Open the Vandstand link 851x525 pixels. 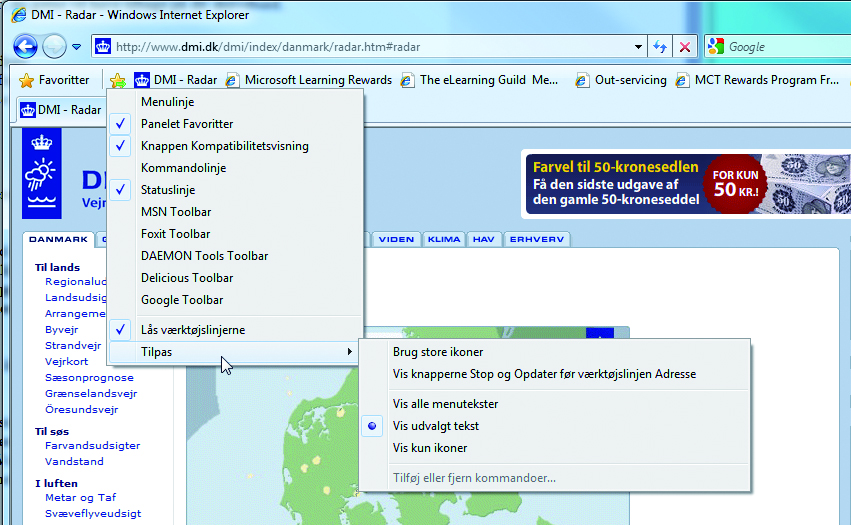[74, 462]
